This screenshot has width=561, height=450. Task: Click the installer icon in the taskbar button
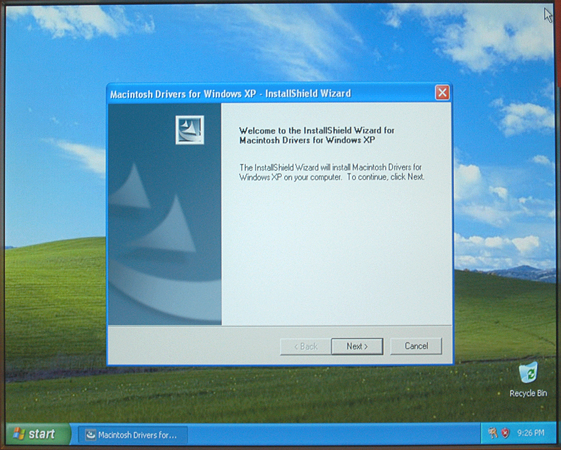pyautogui.click(x=91, y=435)
